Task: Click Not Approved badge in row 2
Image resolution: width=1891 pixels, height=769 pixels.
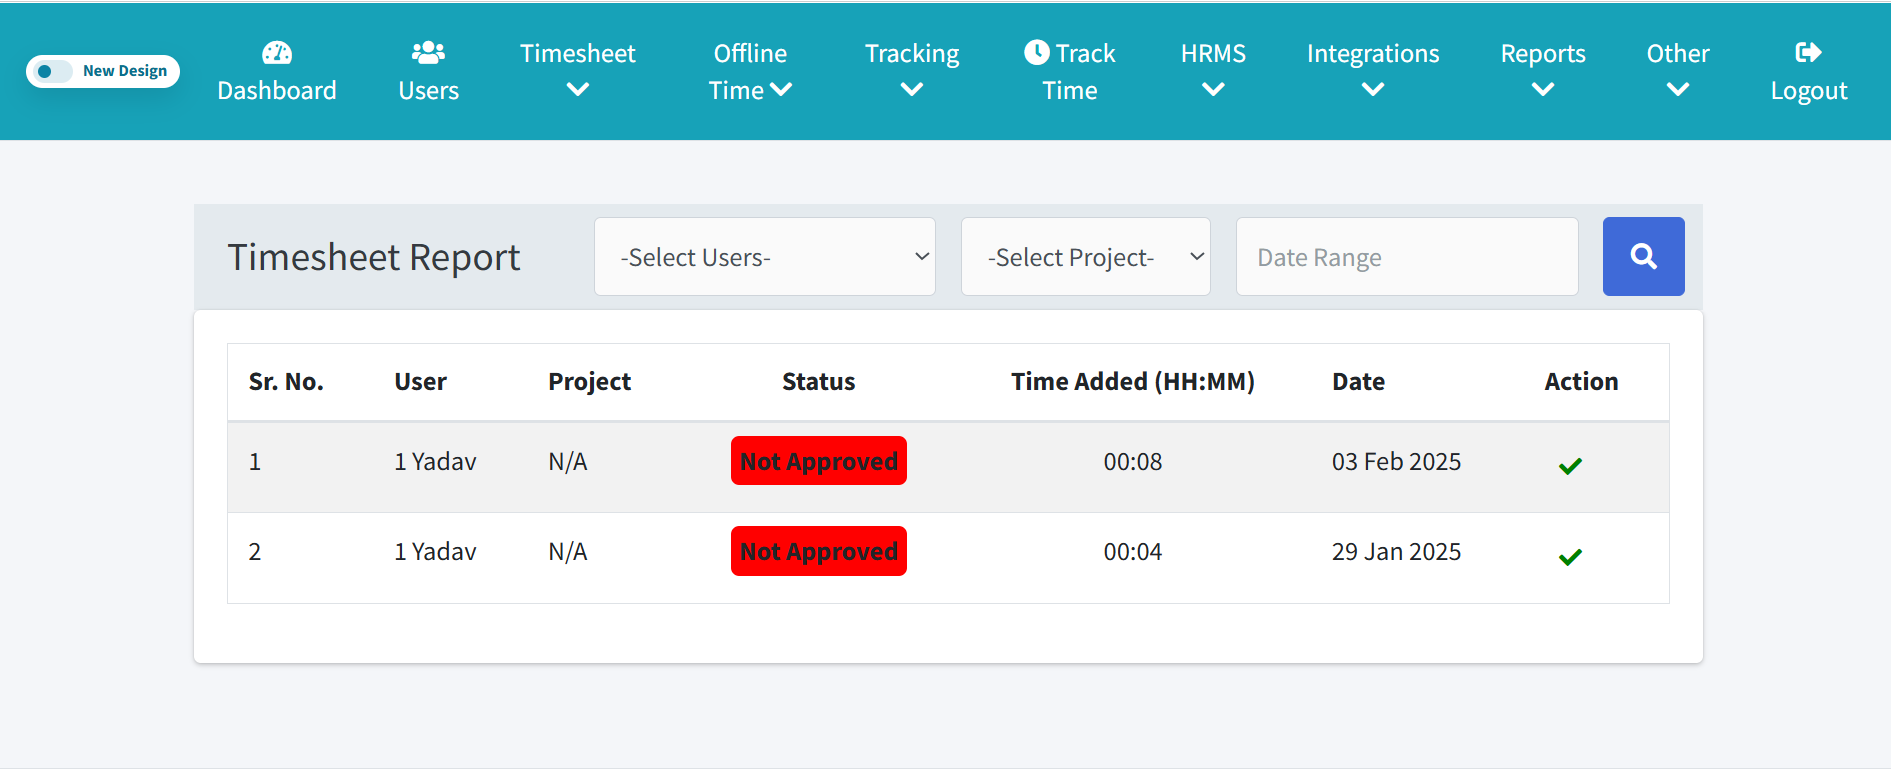Action: [819, 551]
